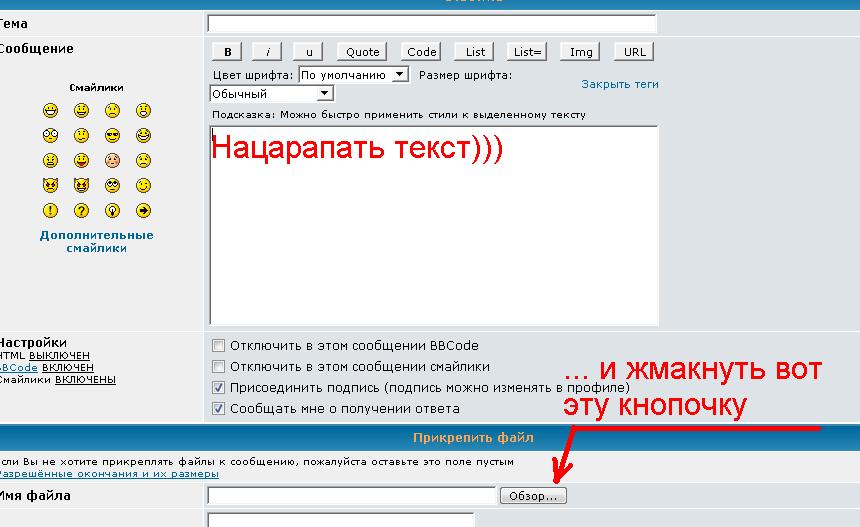Click the 'Обзор...' browse button
The width and height of the screenshot is (860, 527).
[x=533, y=496]
